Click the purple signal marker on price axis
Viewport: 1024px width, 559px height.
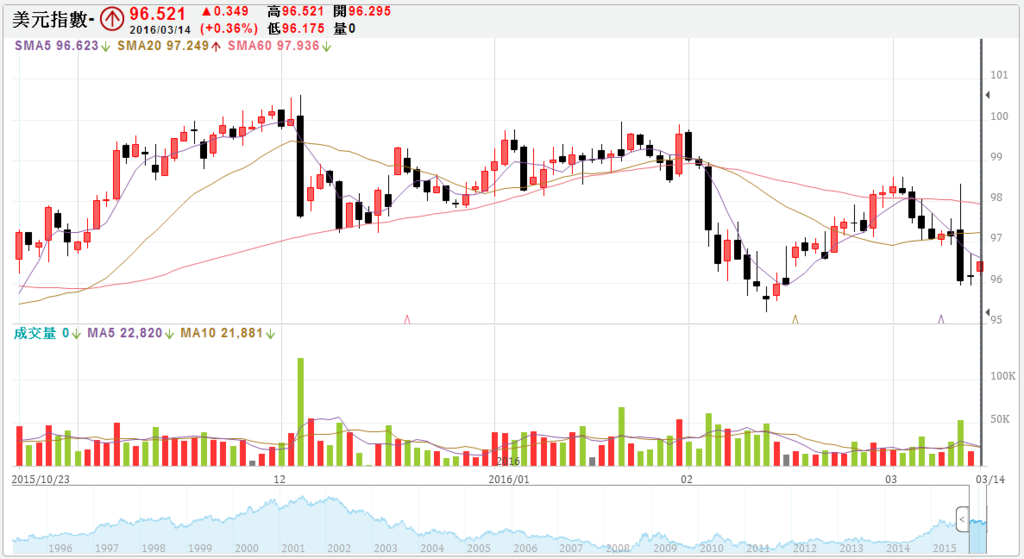[941, 319]
